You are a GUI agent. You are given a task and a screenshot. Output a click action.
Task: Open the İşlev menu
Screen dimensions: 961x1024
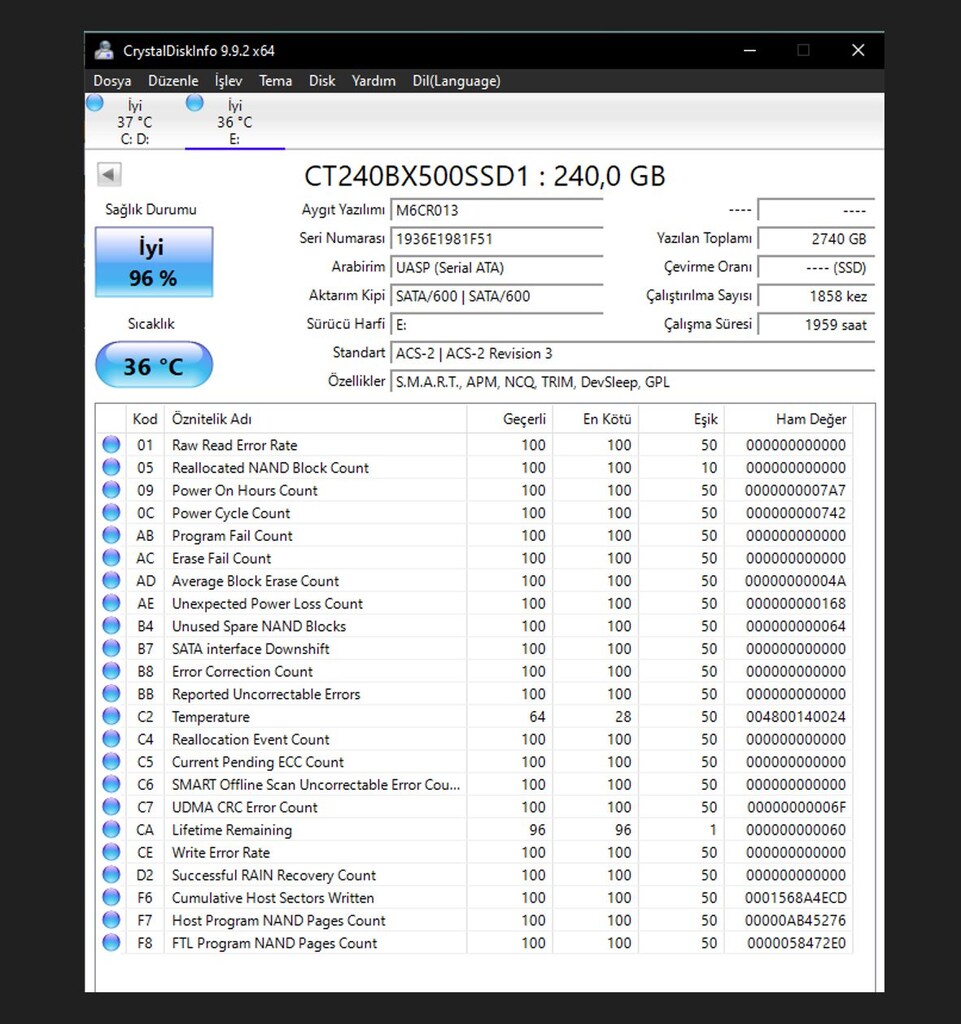[228, 81]
